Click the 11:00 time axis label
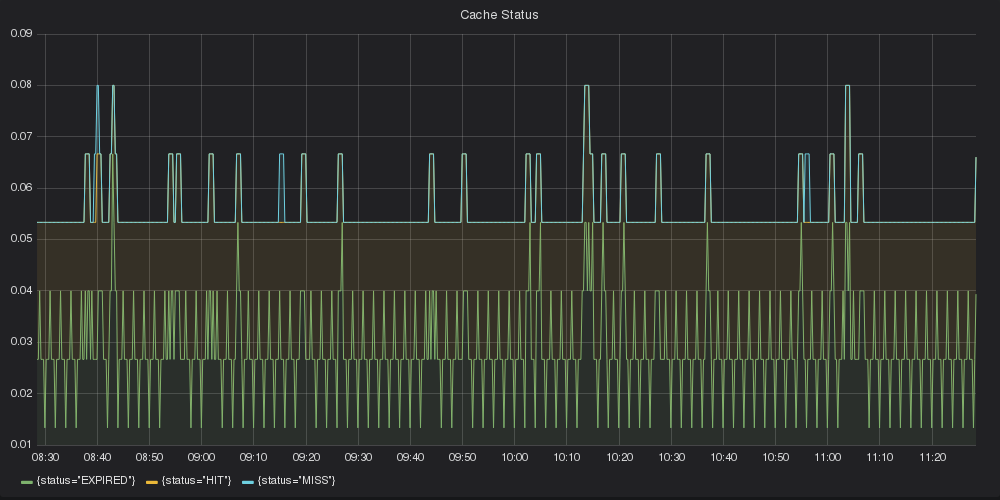The width and height of the screenshot is (1000, 500). (828, 457)
